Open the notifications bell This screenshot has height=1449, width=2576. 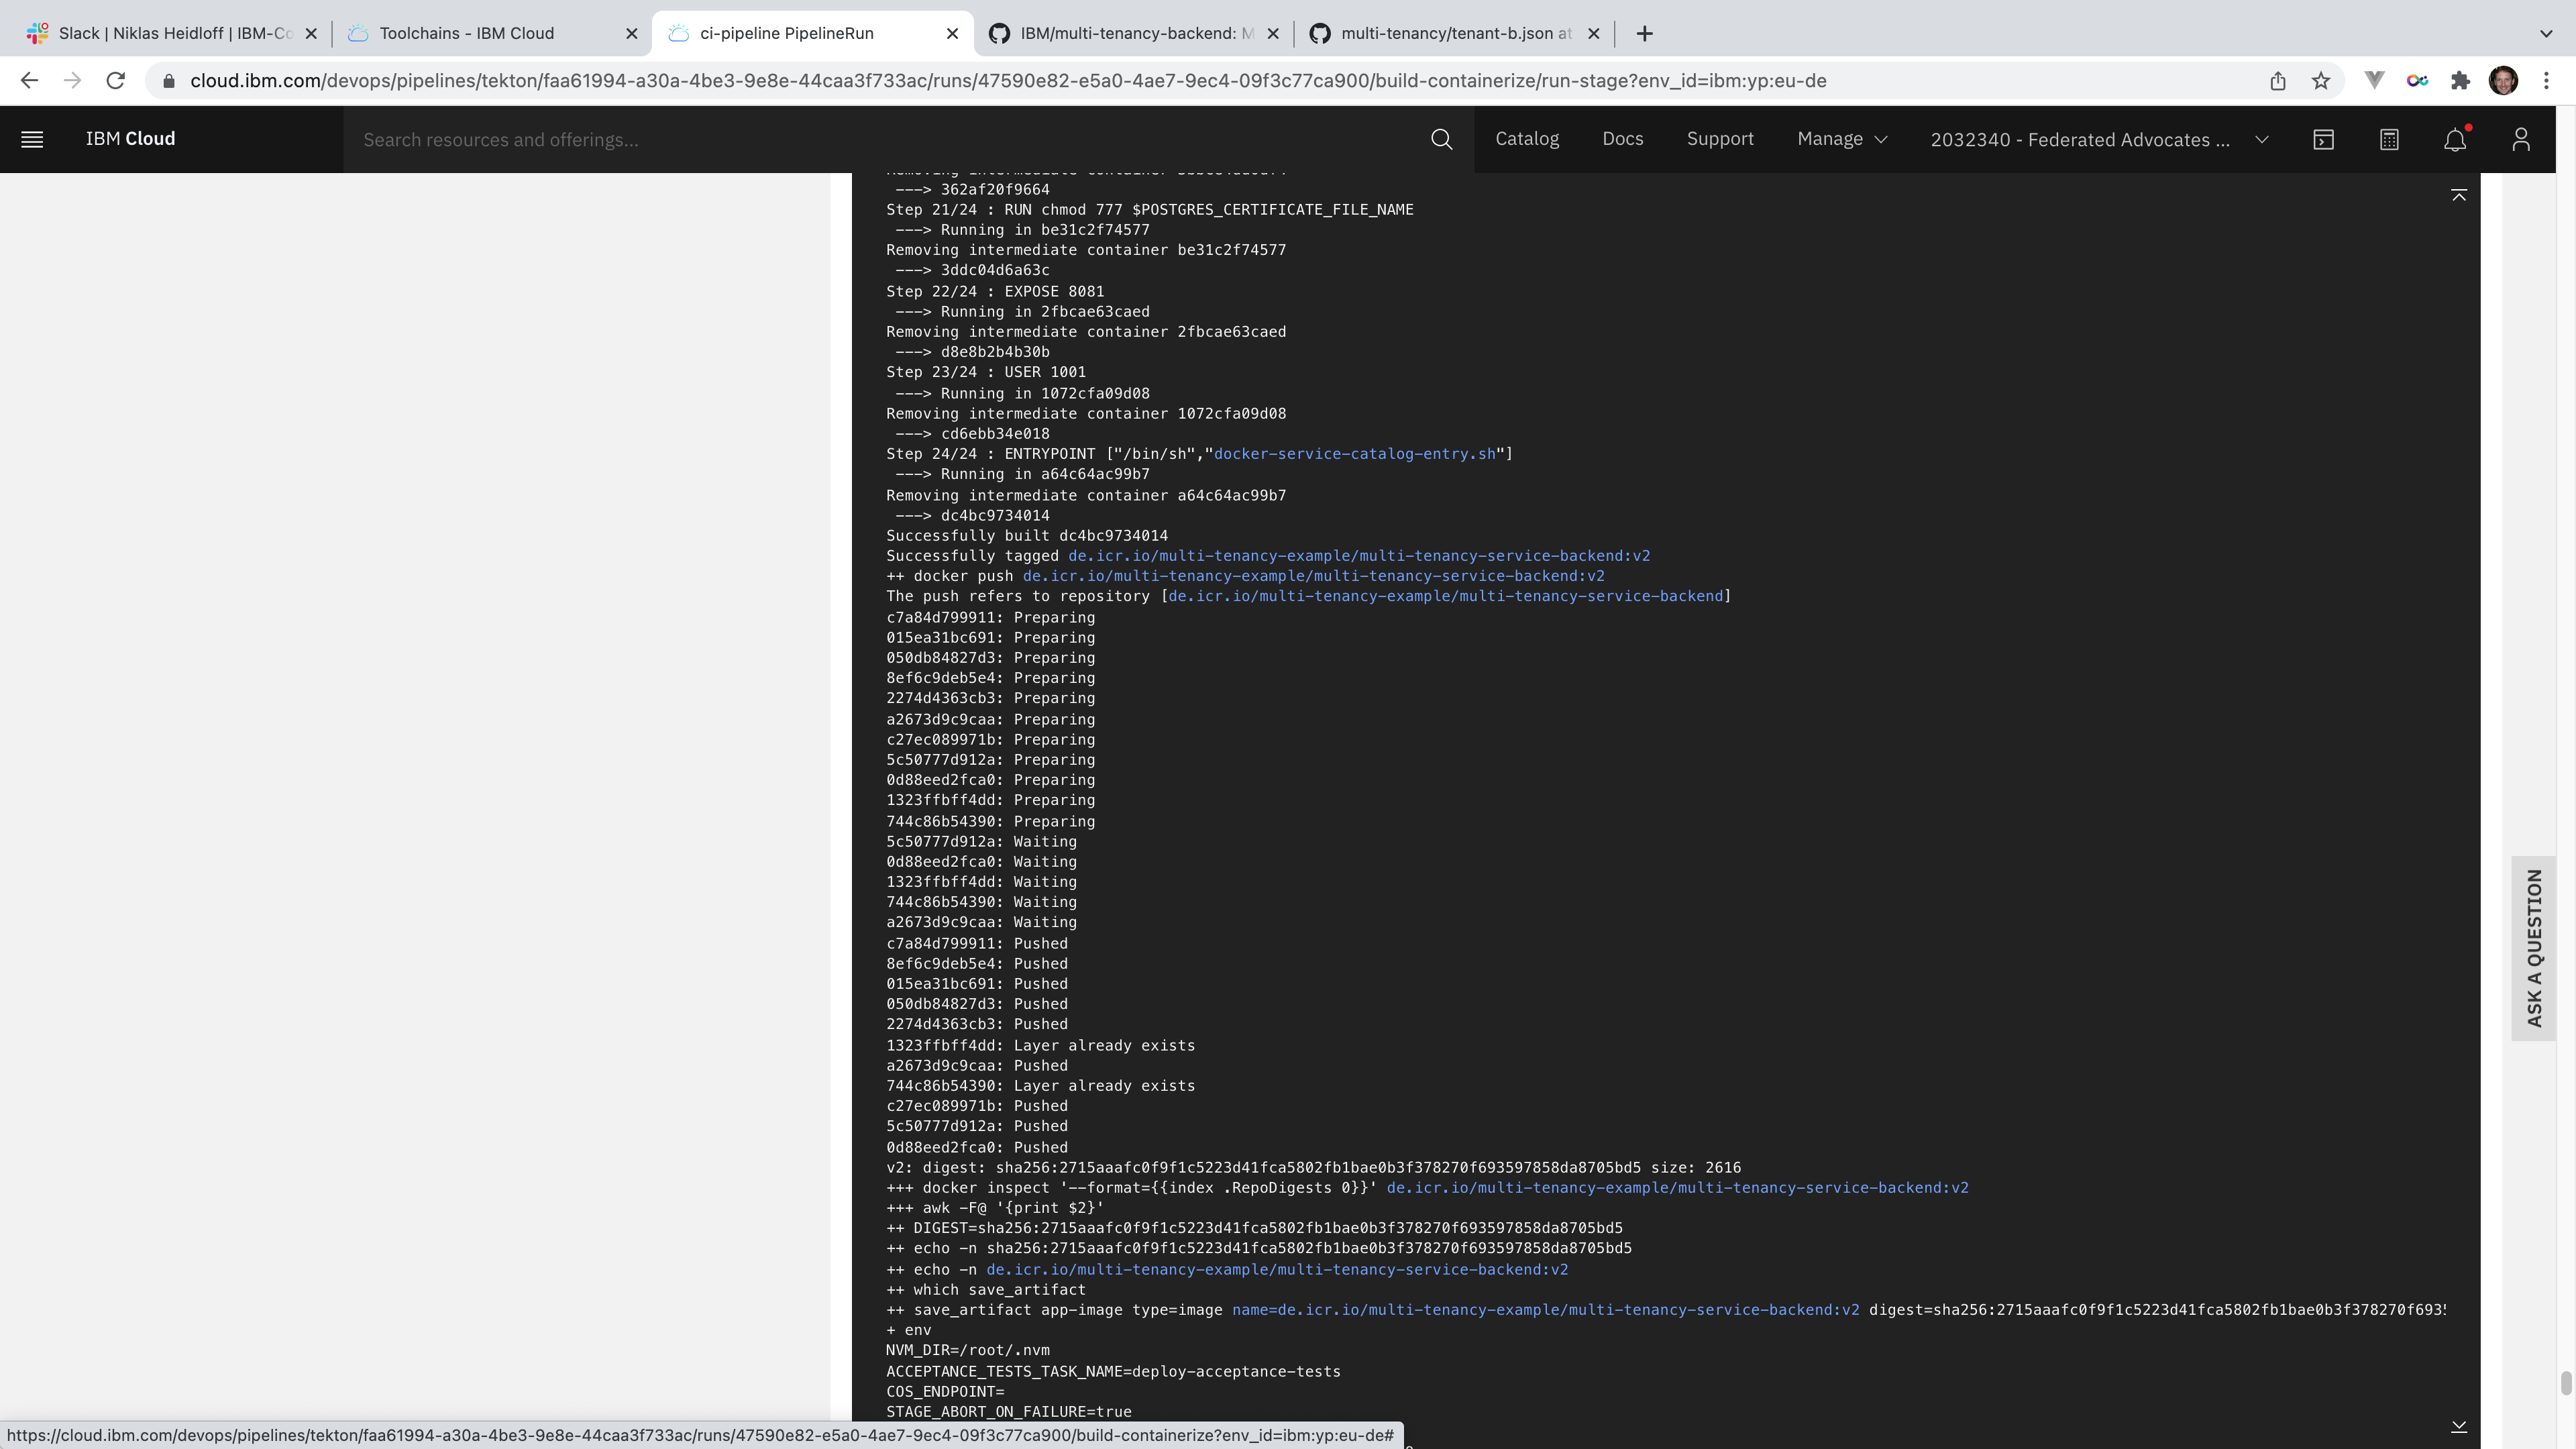point(2455,139)
